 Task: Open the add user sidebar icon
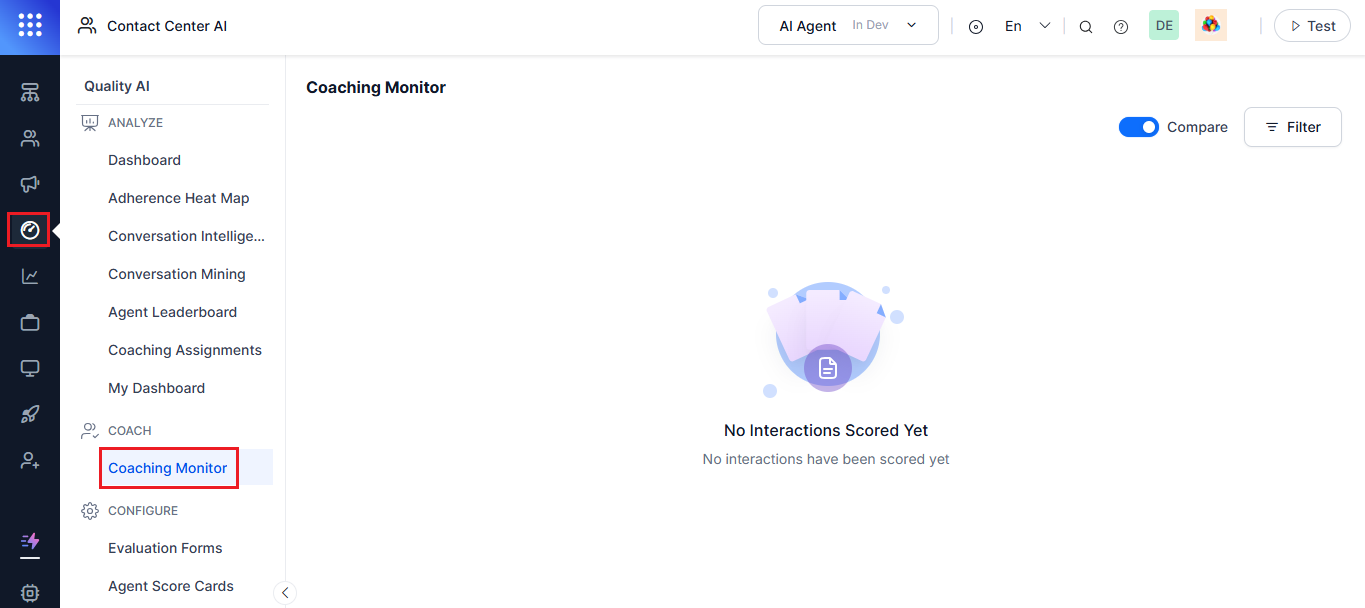[30, 460]
